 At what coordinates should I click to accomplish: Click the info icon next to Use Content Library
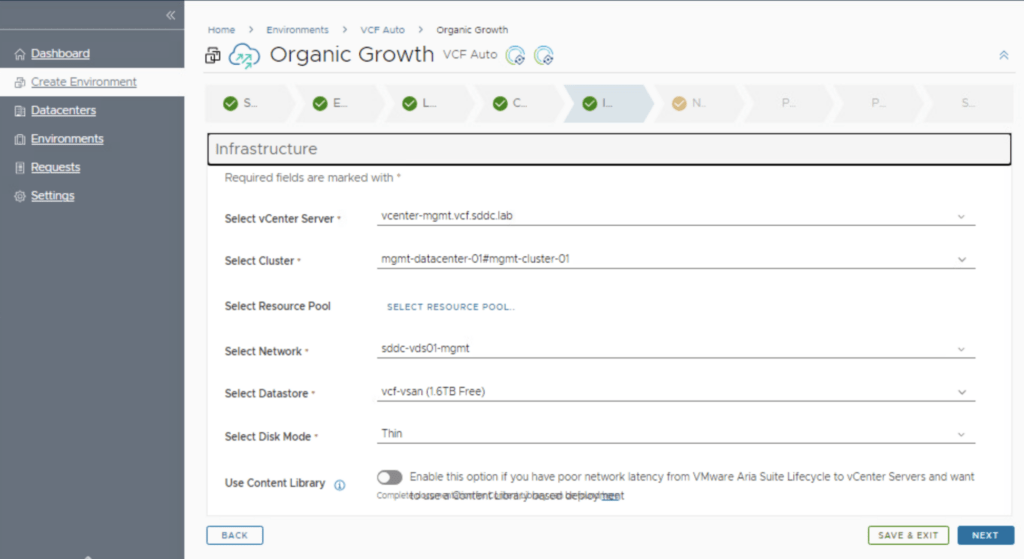click(x=339, y=485)
